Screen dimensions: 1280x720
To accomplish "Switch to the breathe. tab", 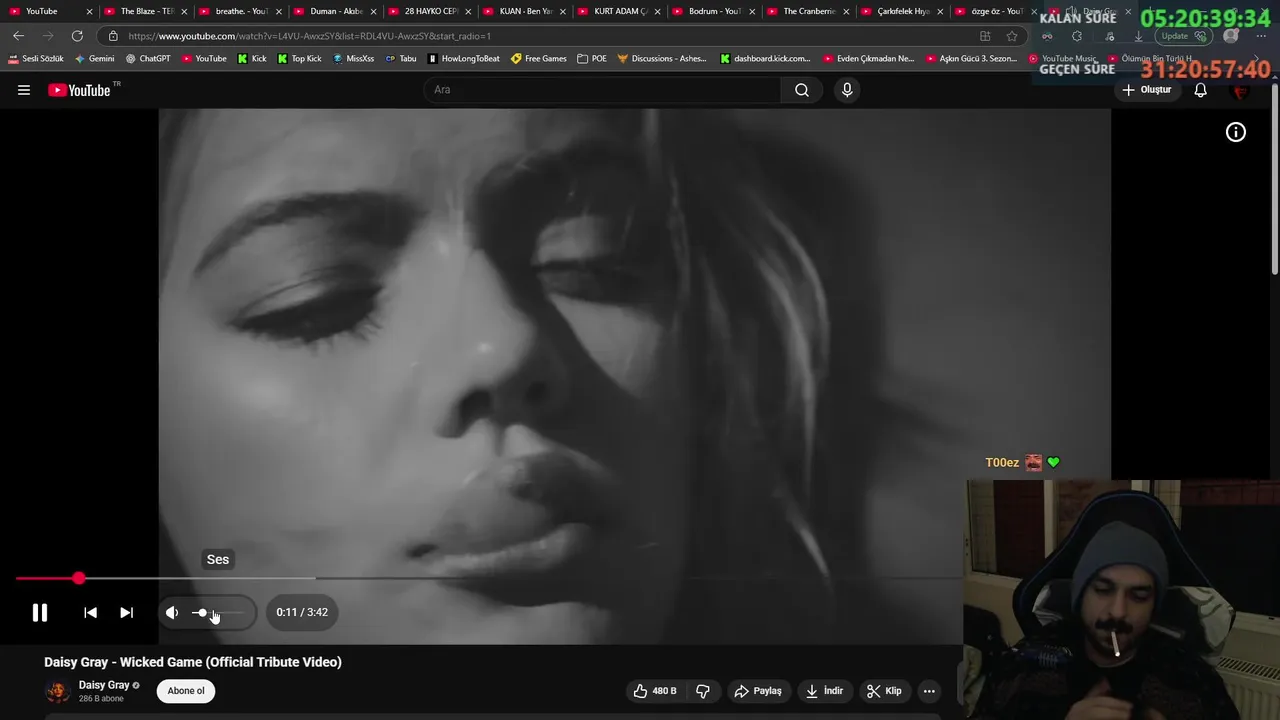I will pyautogui.click(x=240, y=11).
